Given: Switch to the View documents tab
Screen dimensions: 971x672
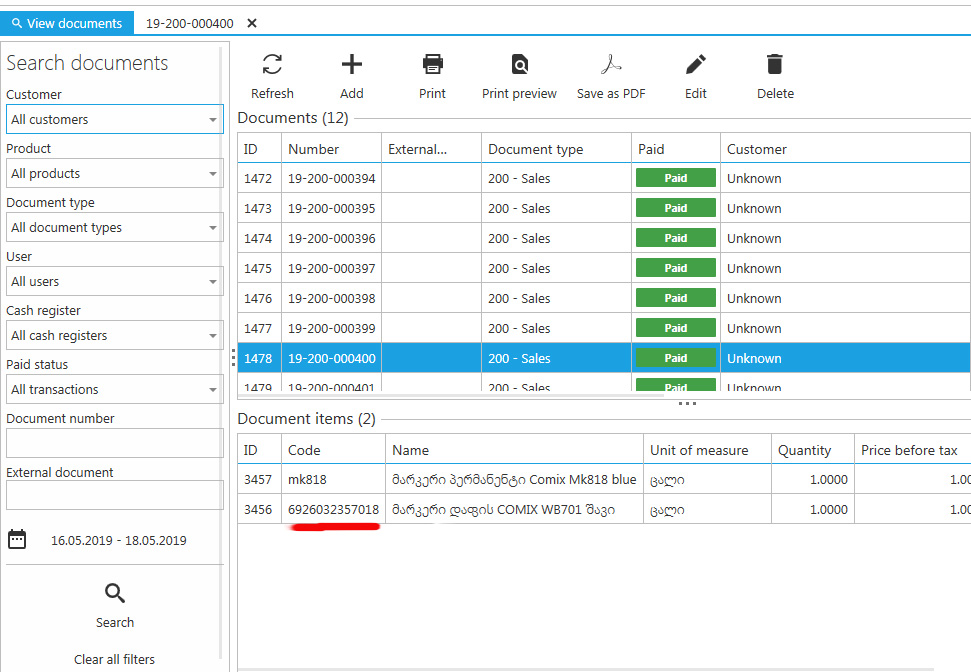Looking at the screenshot, I should point(66,23).
